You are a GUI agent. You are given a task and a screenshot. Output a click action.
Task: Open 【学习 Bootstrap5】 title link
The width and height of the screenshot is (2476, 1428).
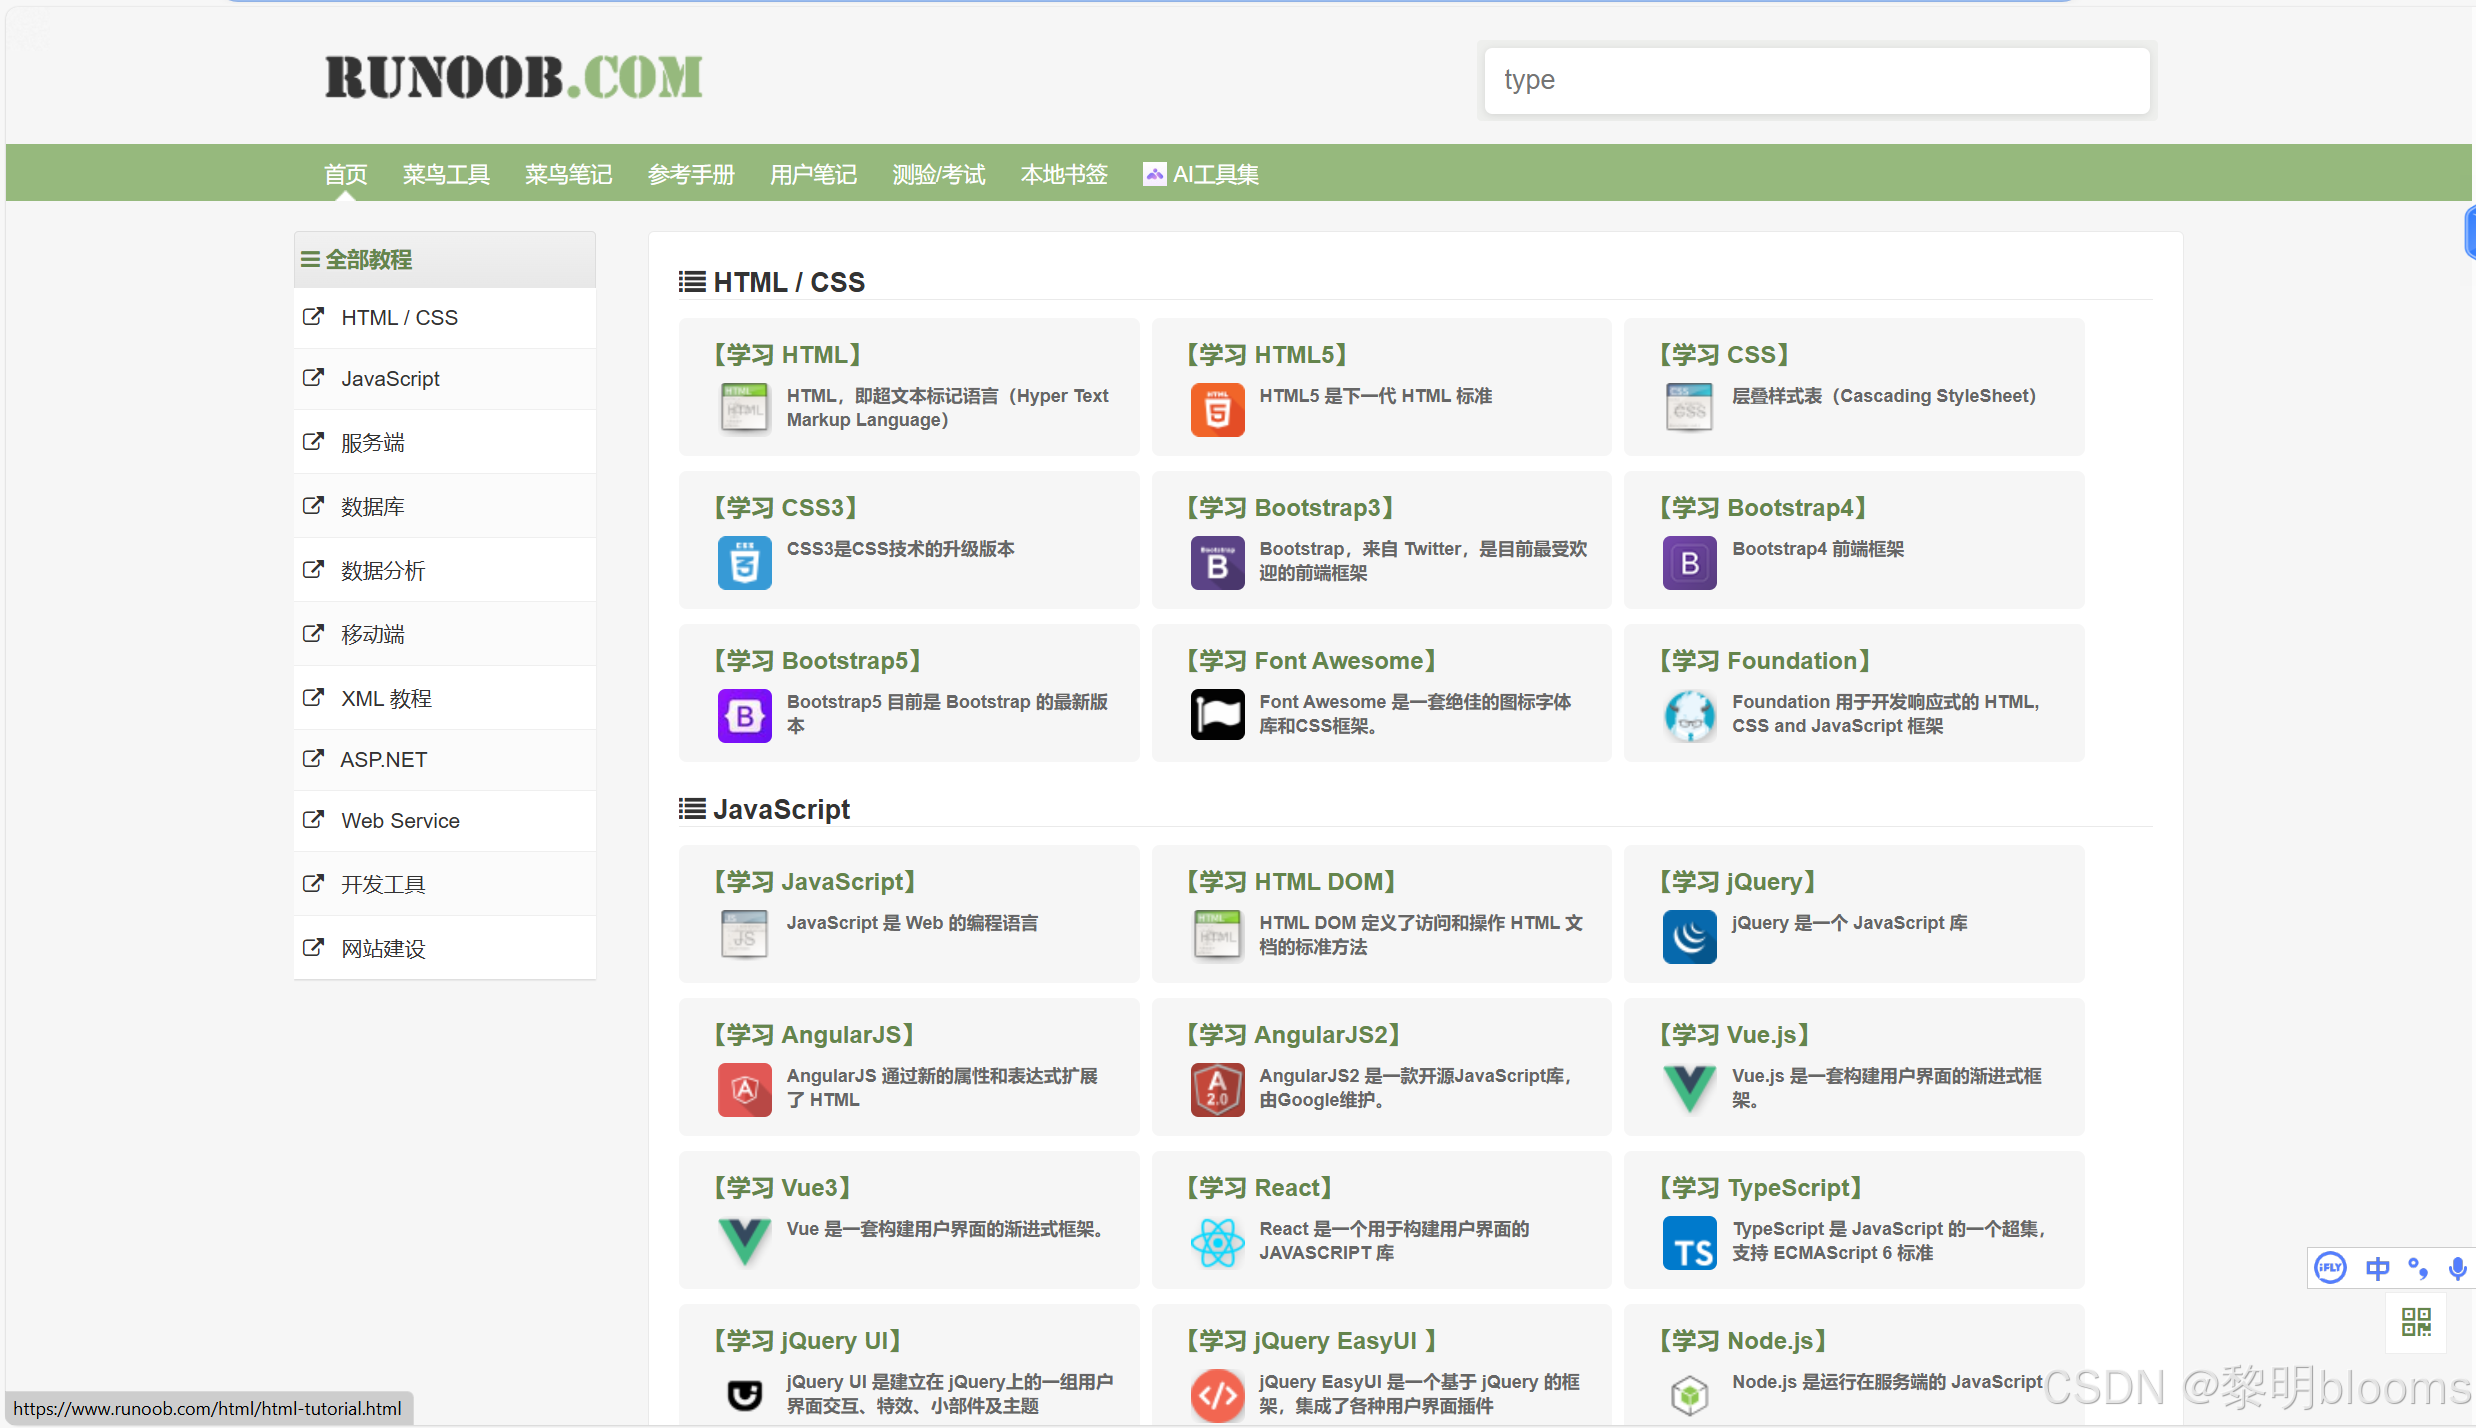818,660
